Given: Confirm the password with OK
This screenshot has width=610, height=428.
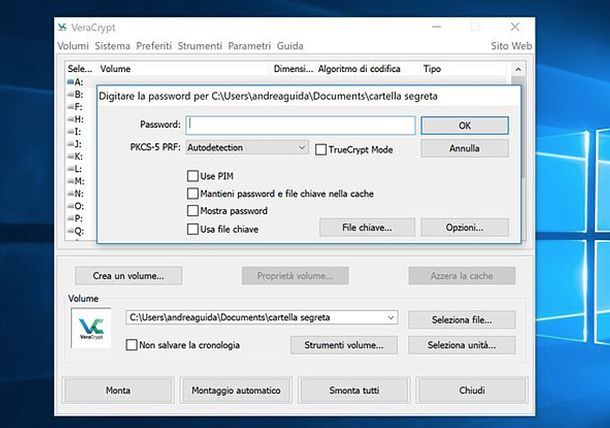Looking at the screenshot, I should point(465,126).
